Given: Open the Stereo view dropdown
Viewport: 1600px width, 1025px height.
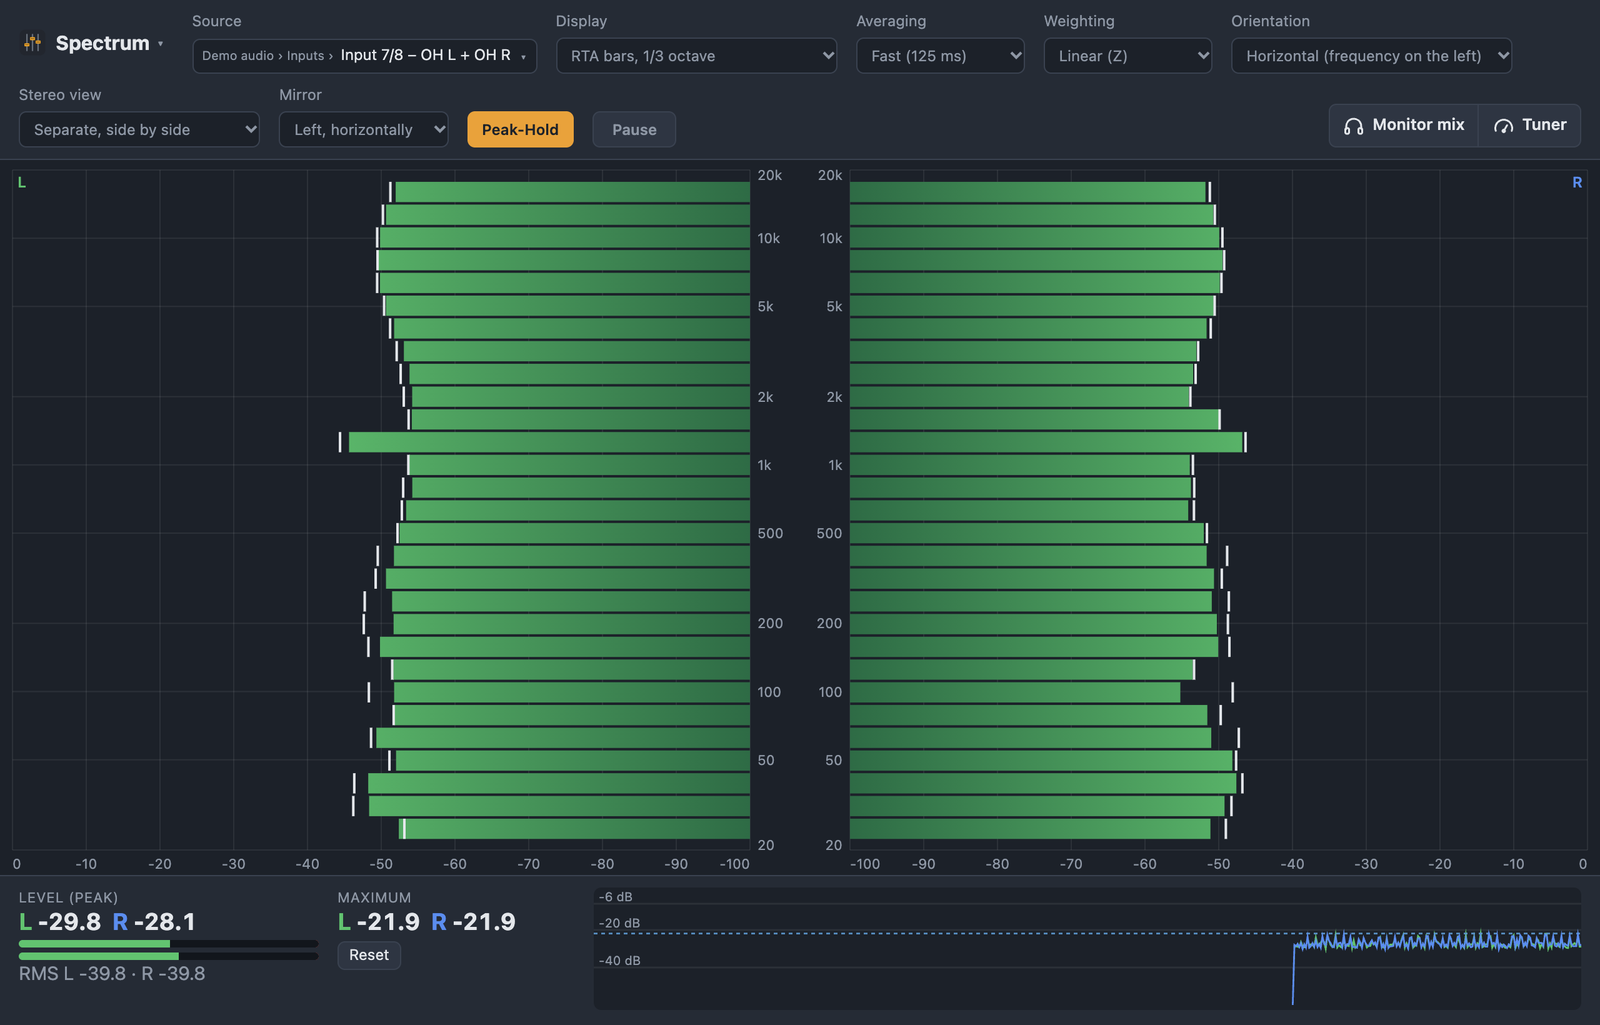Looking at the screenshot, I should [x=139, y=130].
